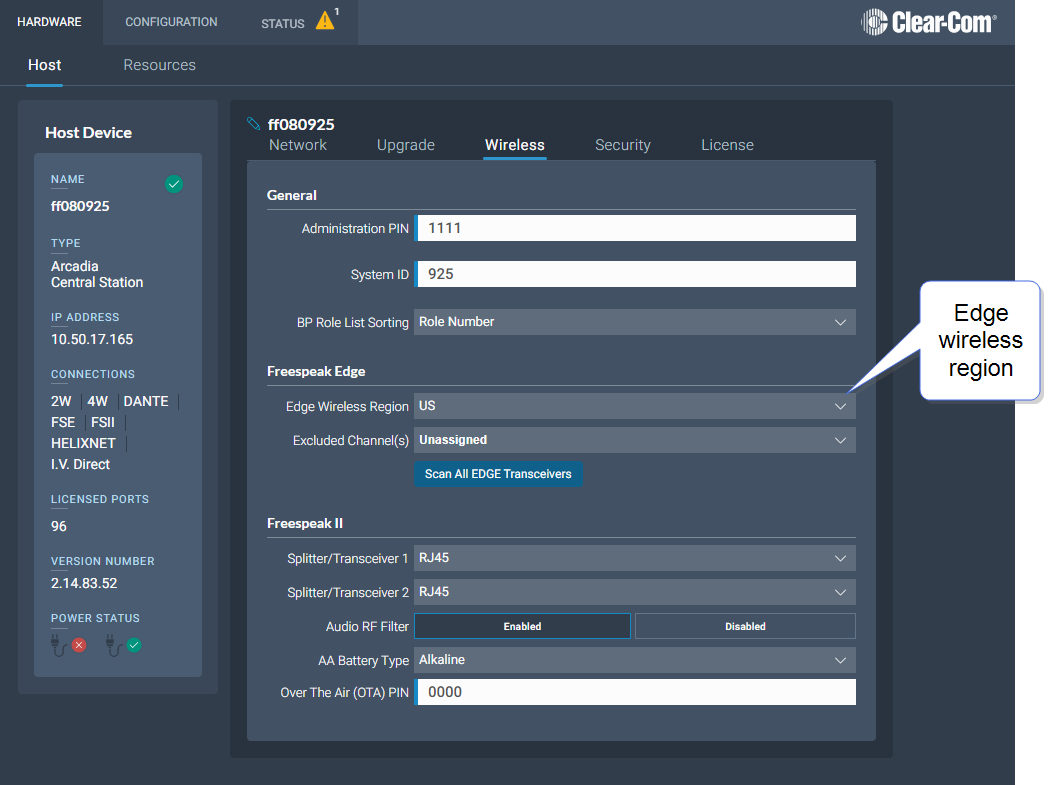This screenshot has height=785, width=1054.
Task: Click the System ID input field
Action: 636,274
